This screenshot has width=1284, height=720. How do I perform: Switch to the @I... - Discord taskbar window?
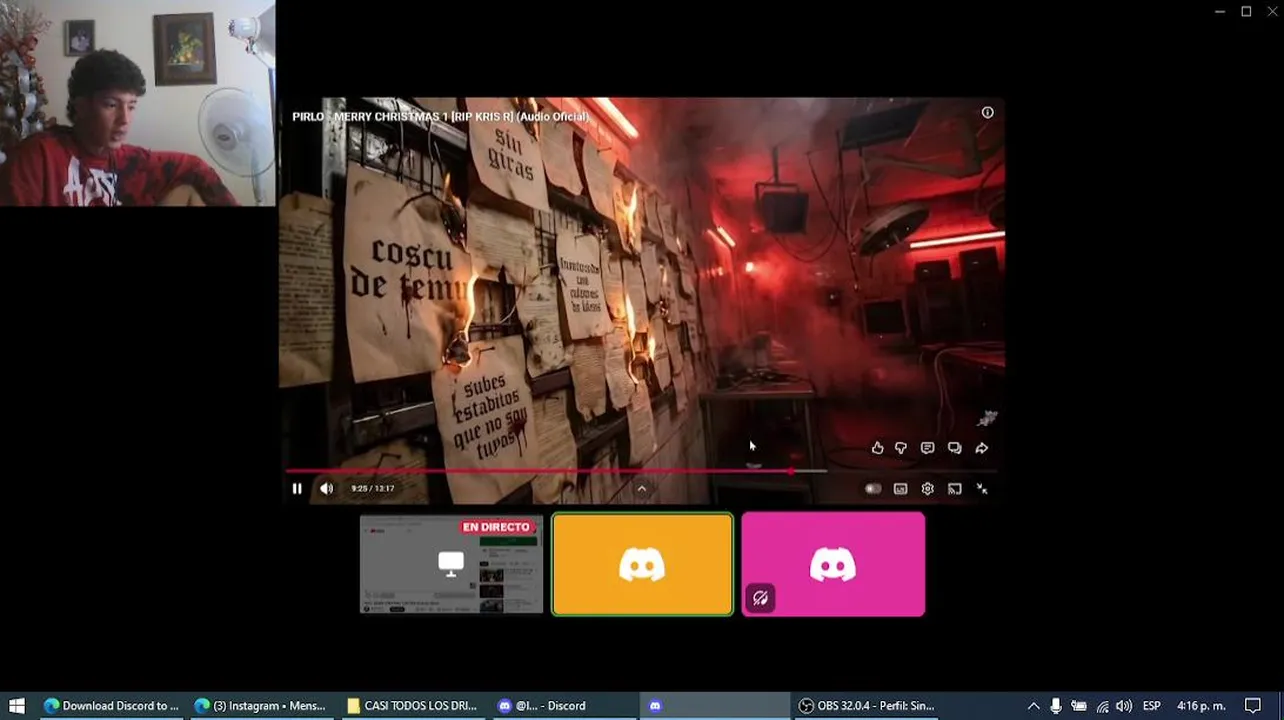point(562,706)
